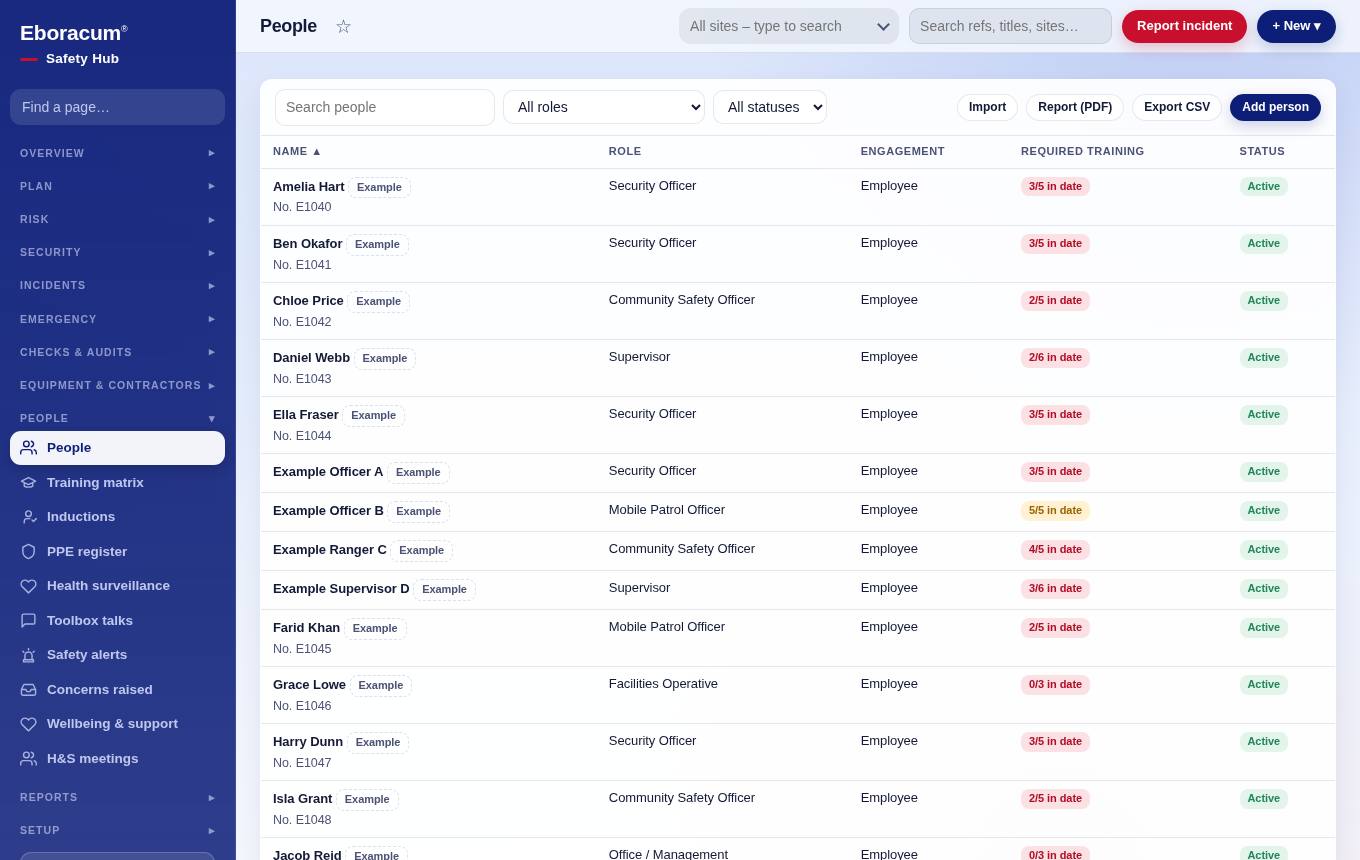Screen dimensions: 1360x860
Task: Open Example Officer B's record
Action: click(328, 511)
